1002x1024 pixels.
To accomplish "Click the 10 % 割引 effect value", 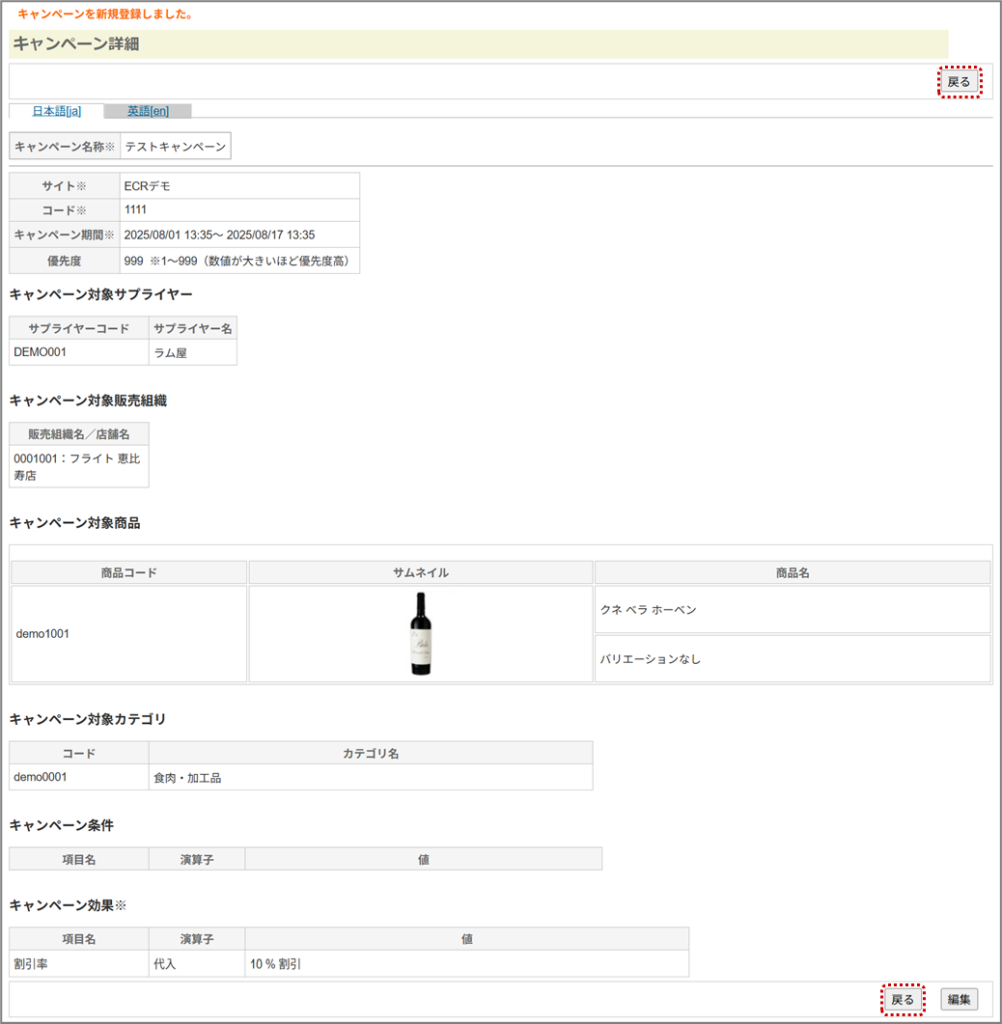I will coord(276,964).
